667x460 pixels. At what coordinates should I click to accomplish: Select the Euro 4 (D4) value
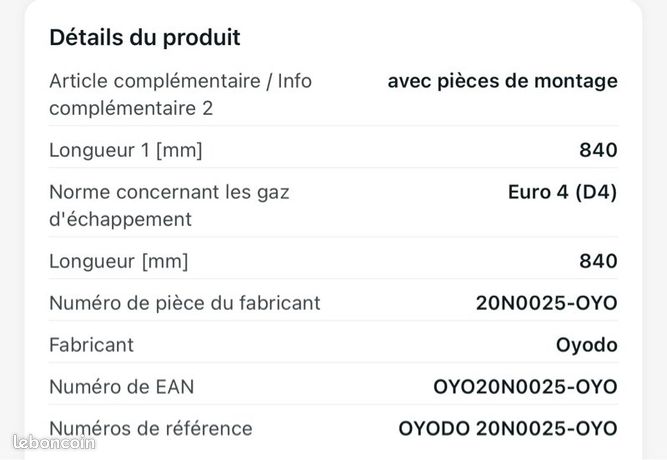pos(562,192)
